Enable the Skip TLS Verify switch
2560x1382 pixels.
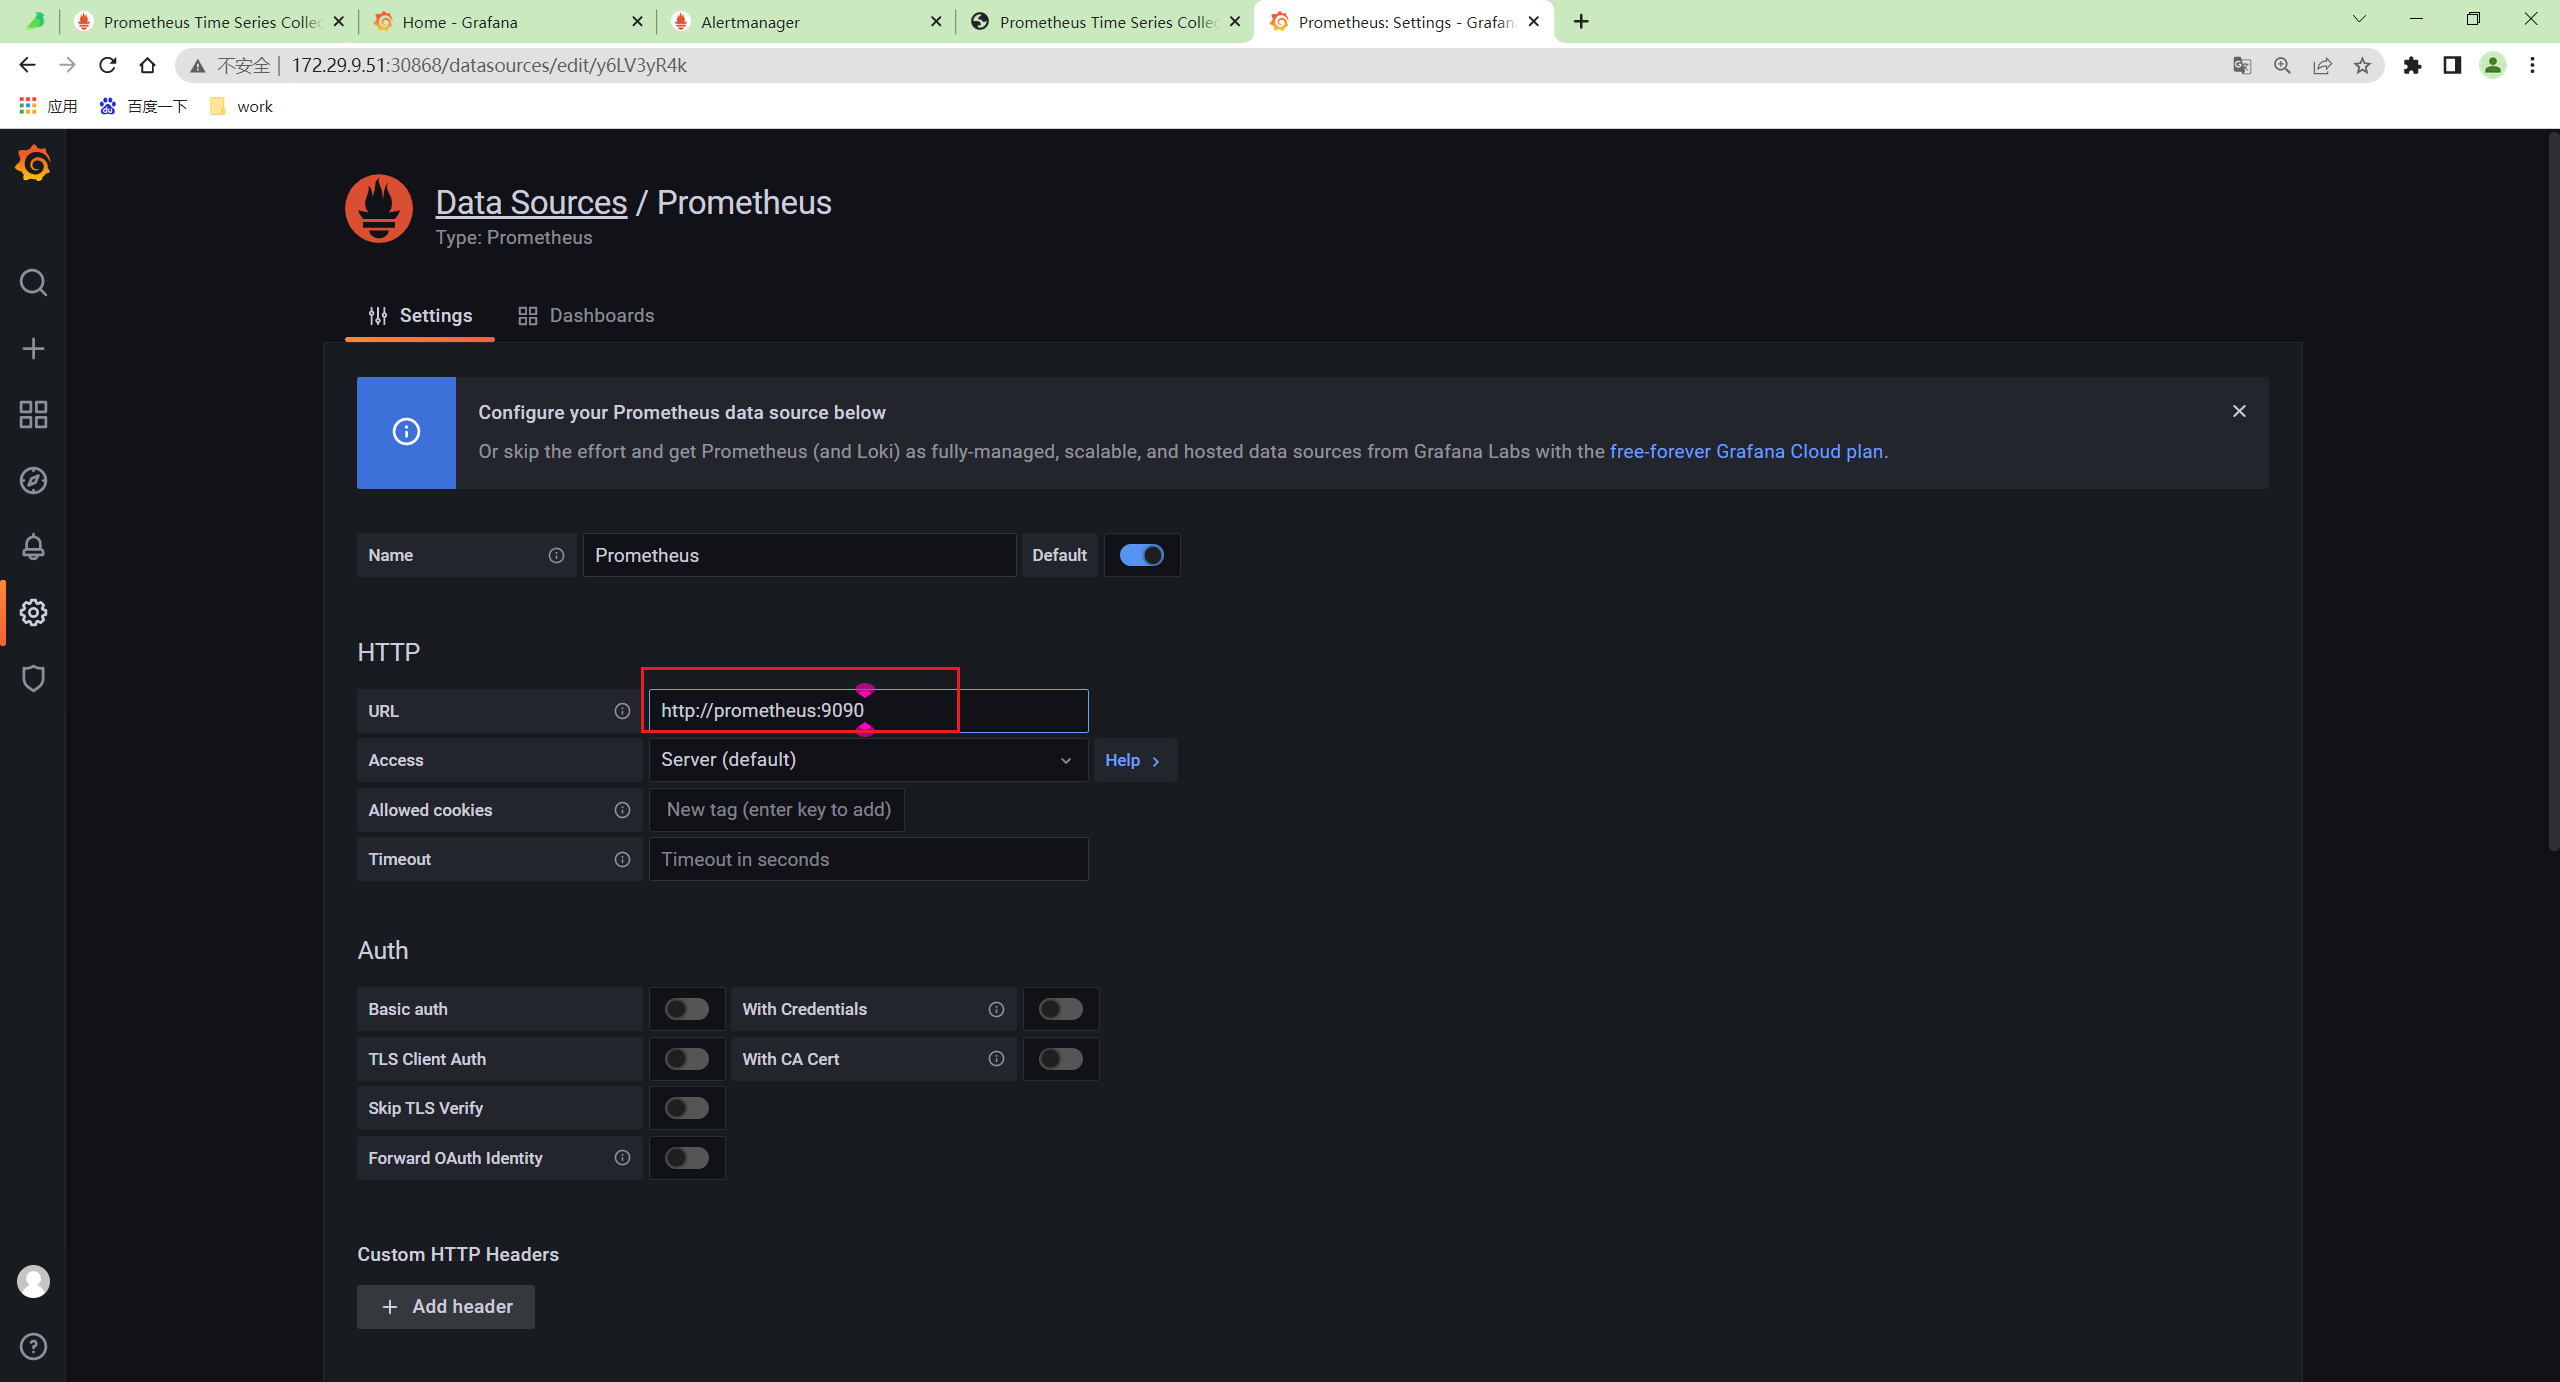(687, 1108)
